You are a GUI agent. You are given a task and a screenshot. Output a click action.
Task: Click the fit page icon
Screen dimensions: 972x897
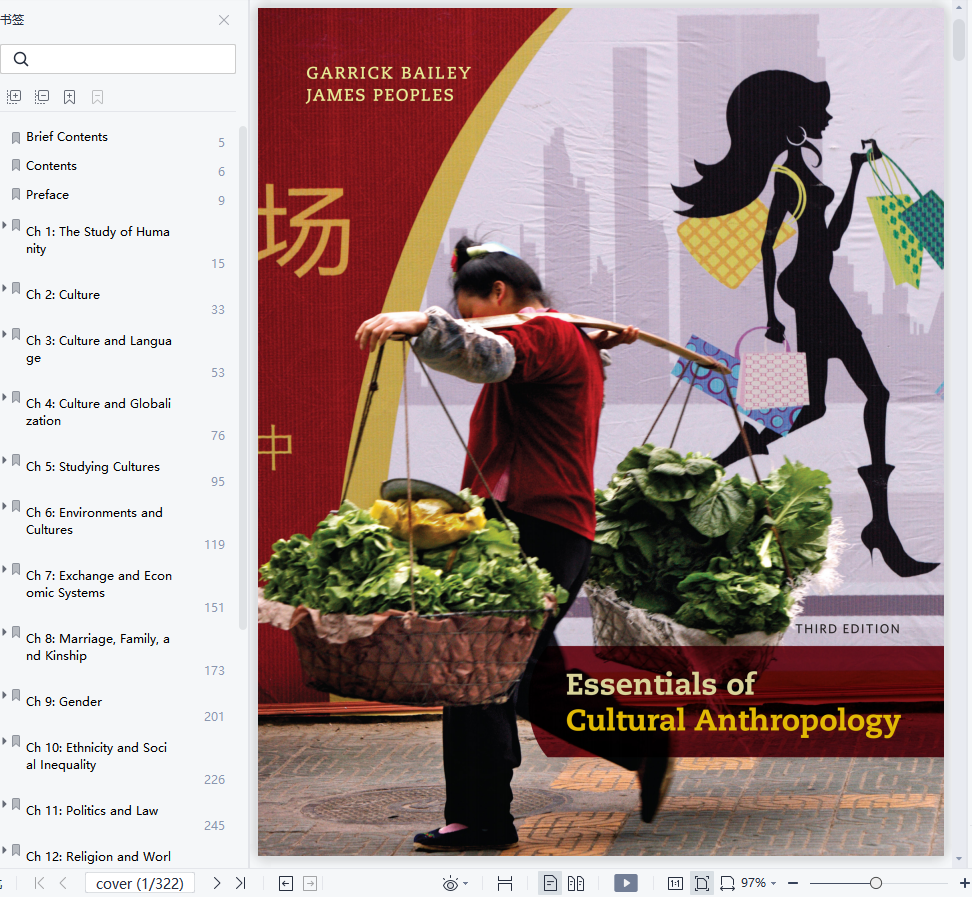(702, 883)
